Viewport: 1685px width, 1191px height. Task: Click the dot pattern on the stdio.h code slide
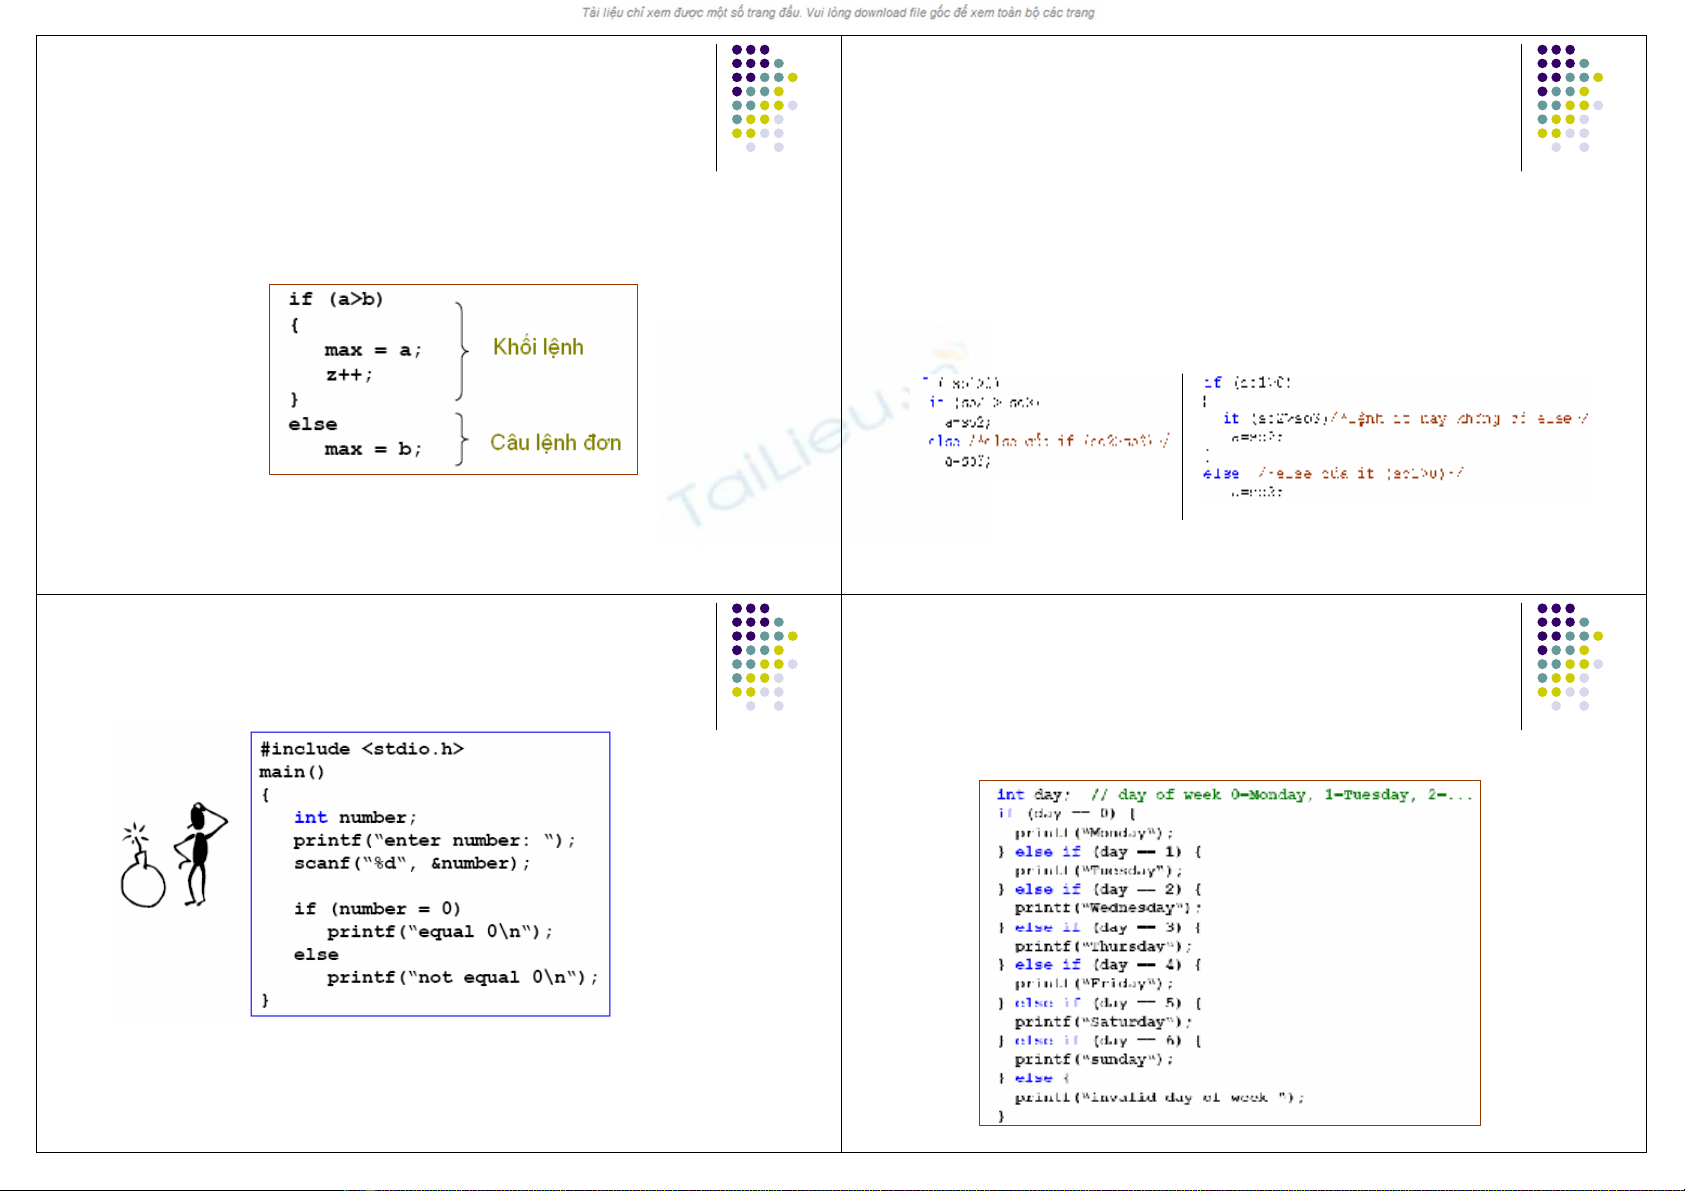click(763, 657)
